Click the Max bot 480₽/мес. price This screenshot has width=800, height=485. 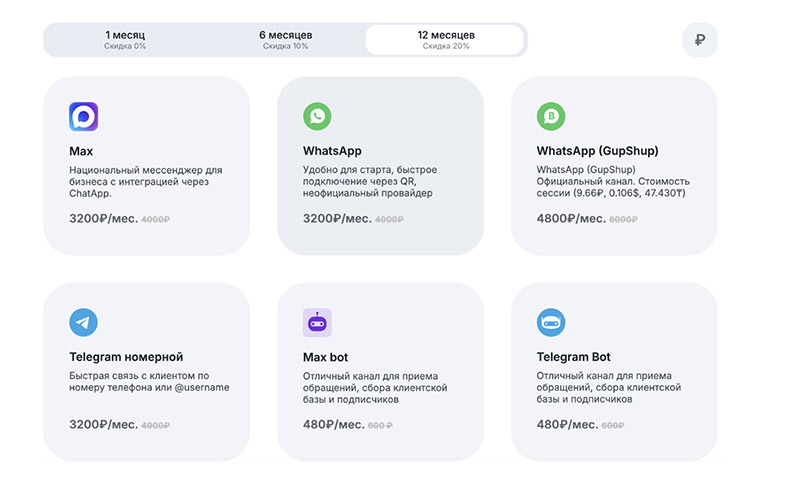click(333, 424)
